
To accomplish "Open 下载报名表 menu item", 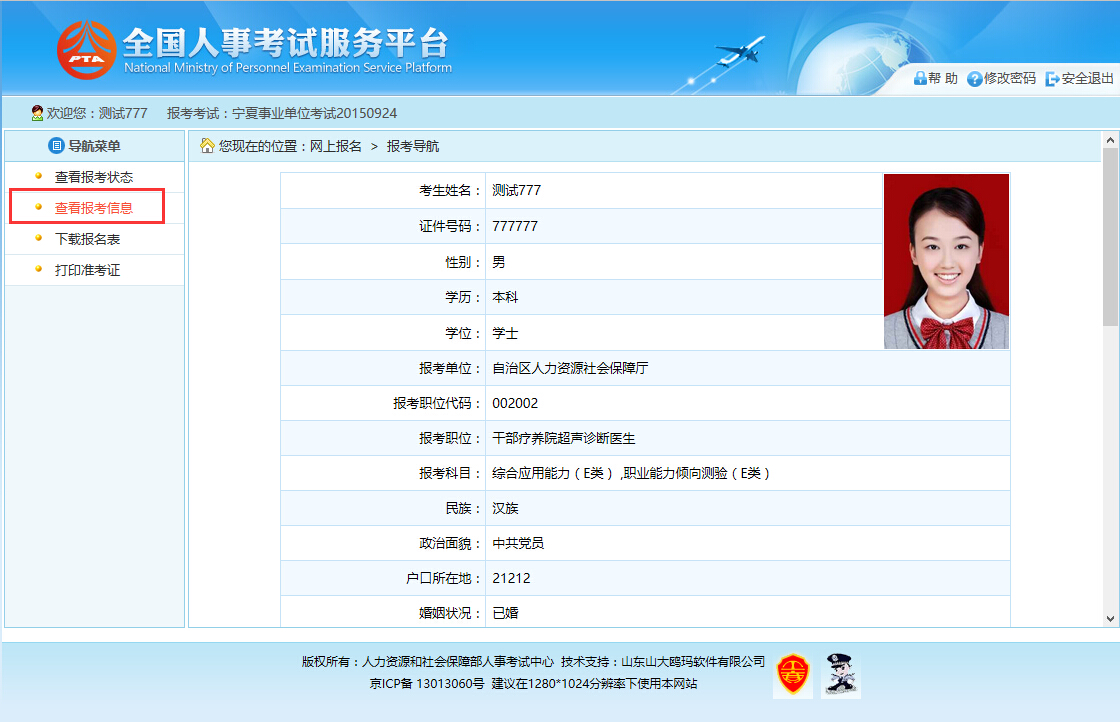I will [87, 239].
